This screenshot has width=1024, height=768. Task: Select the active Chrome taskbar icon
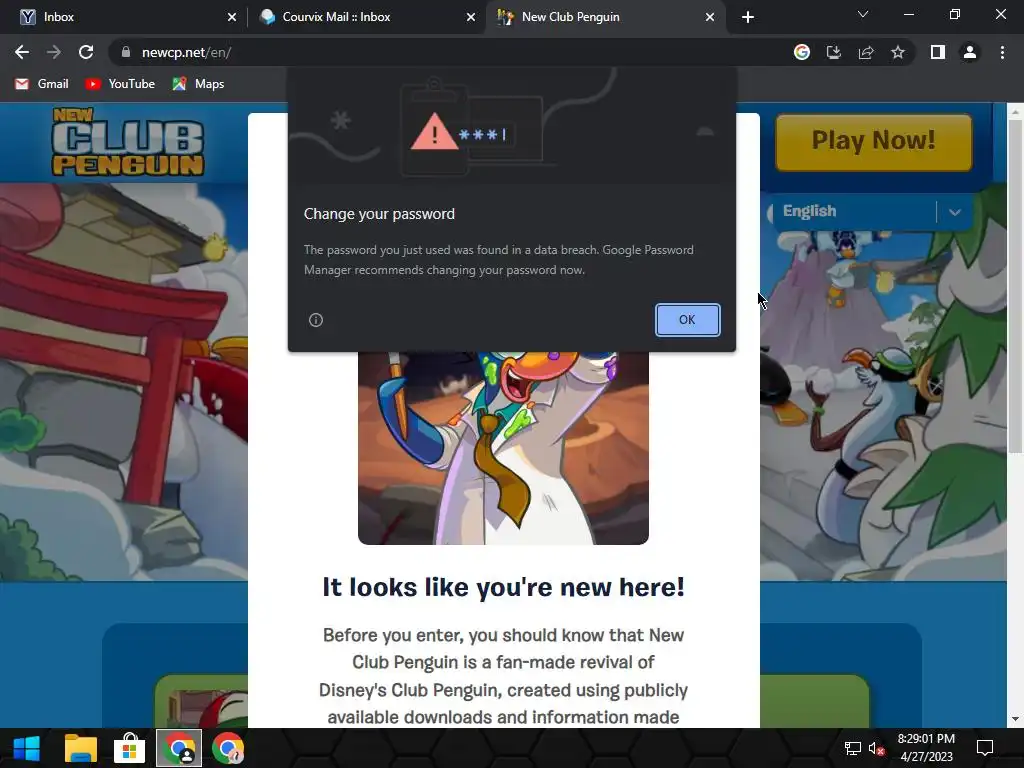pyautogui.click(x=179, y=748)
